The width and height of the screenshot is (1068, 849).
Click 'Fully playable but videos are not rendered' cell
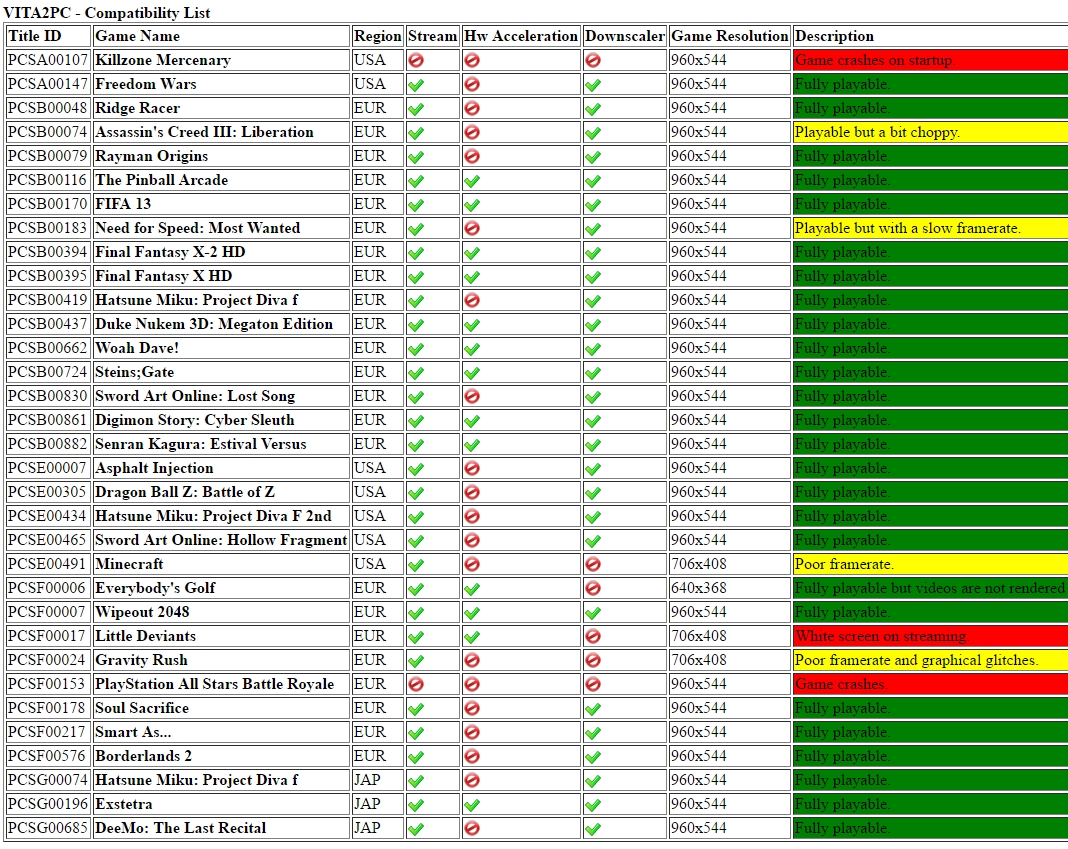tap(930, 588)
